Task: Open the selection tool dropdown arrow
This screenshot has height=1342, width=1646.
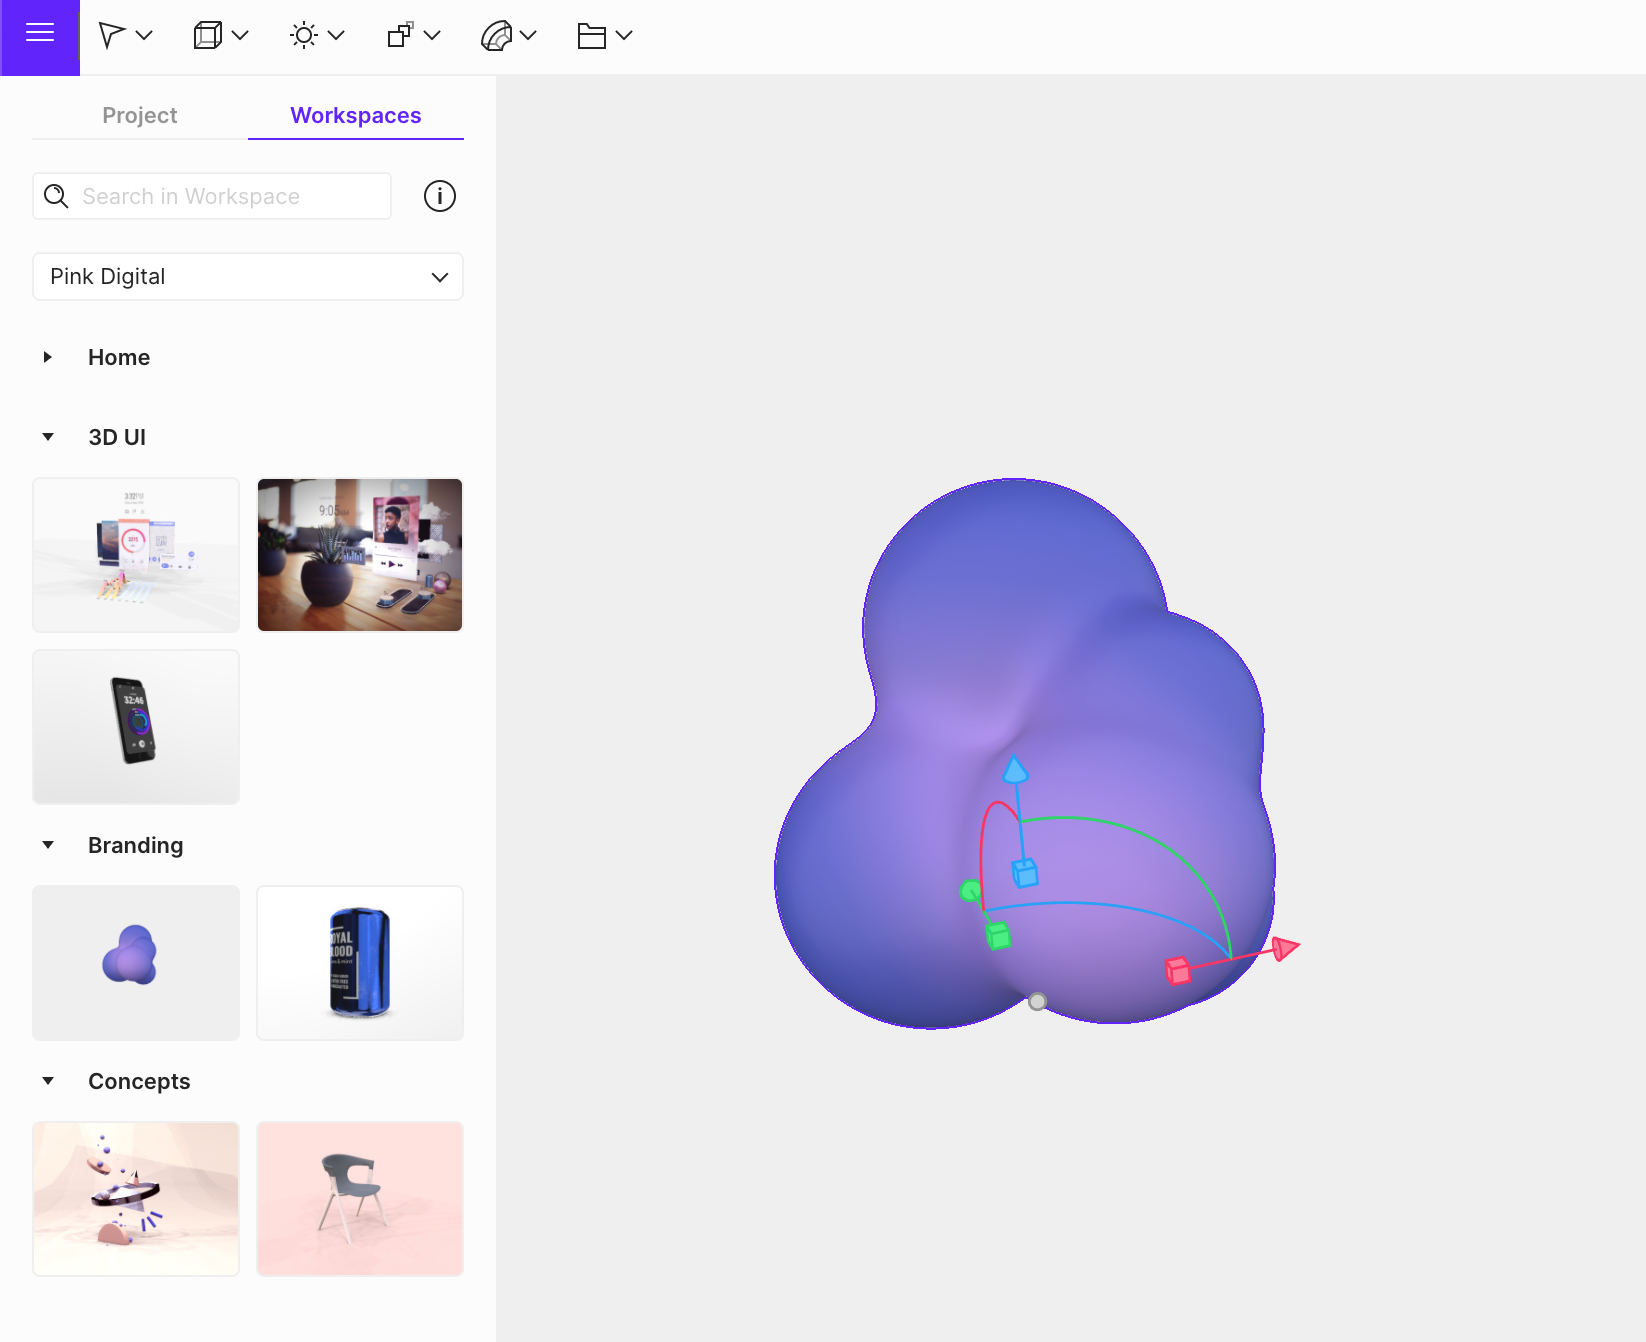Action: (x=146, y=36)
